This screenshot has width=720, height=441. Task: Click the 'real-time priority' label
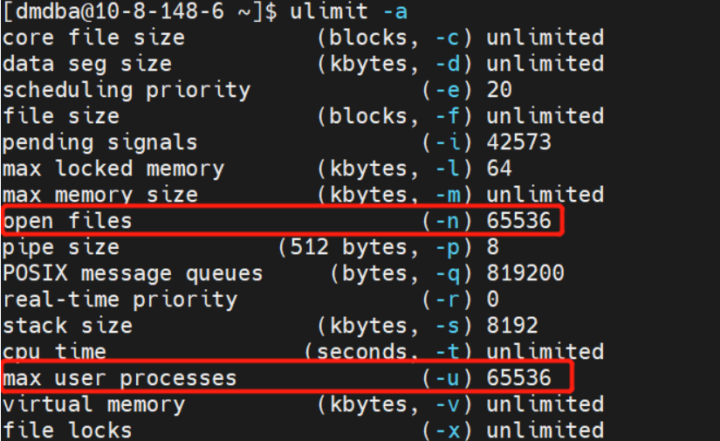(x=120, y=300)
